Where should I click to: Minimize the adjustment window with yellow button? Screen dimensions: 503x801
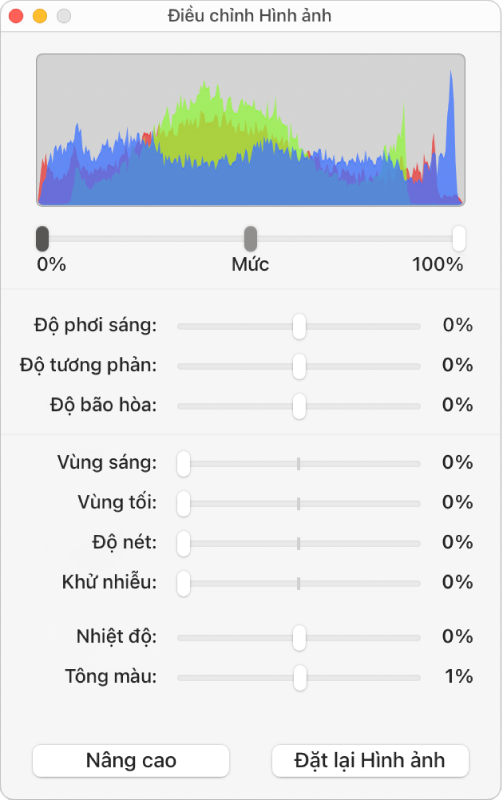tap(40, 16)
